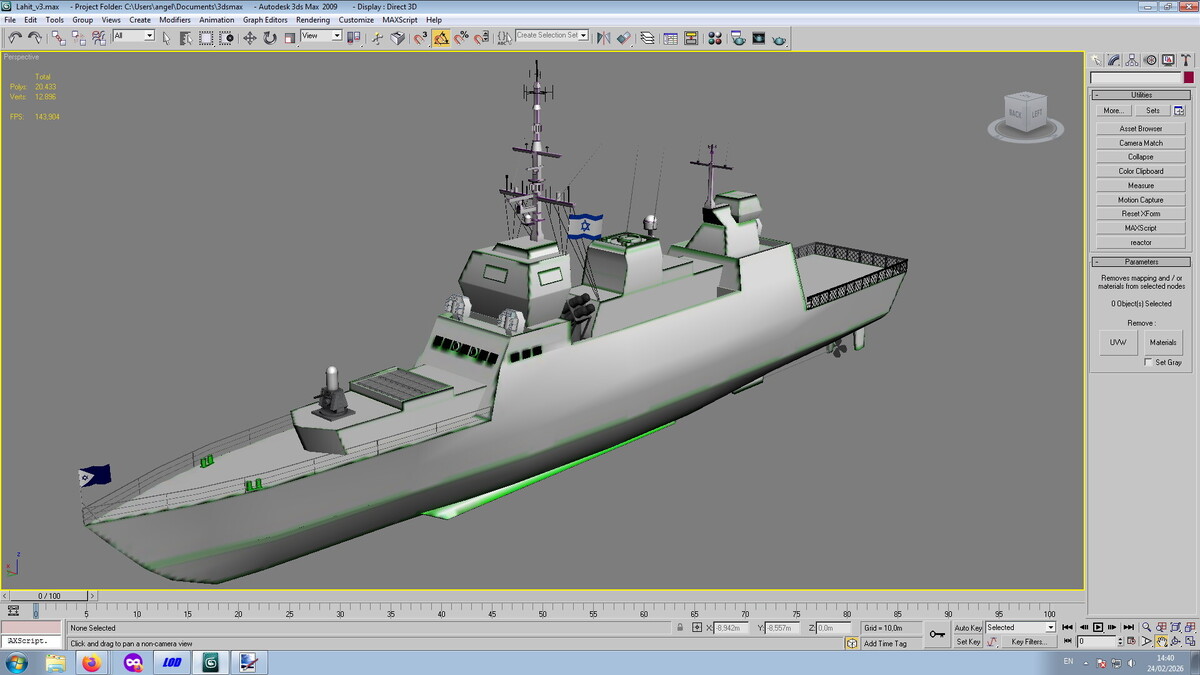Screen dimensions: 1200x675
Task: Click the Undo arrow icon
Action: coord(15,38)
